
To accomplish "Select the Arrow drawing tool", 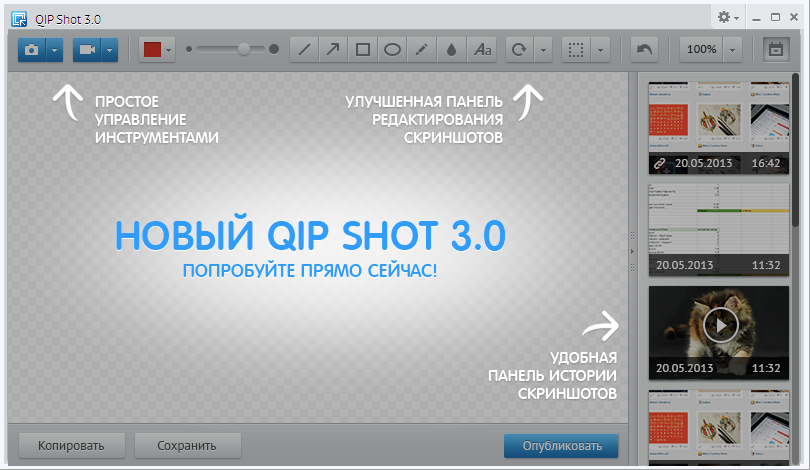I will pos(333,50).
